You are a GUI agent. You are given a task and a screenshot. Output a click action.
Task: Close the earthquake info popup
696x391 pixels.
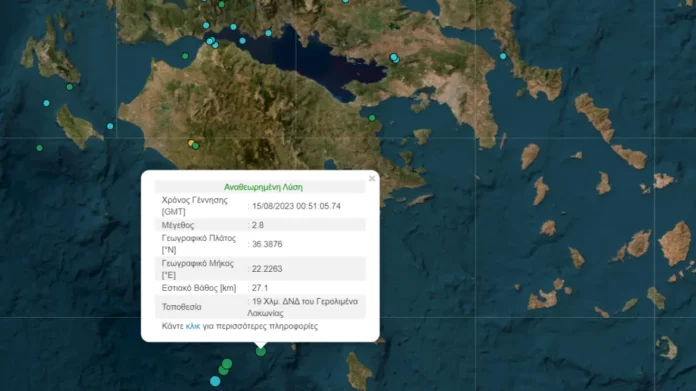point(372,178)
